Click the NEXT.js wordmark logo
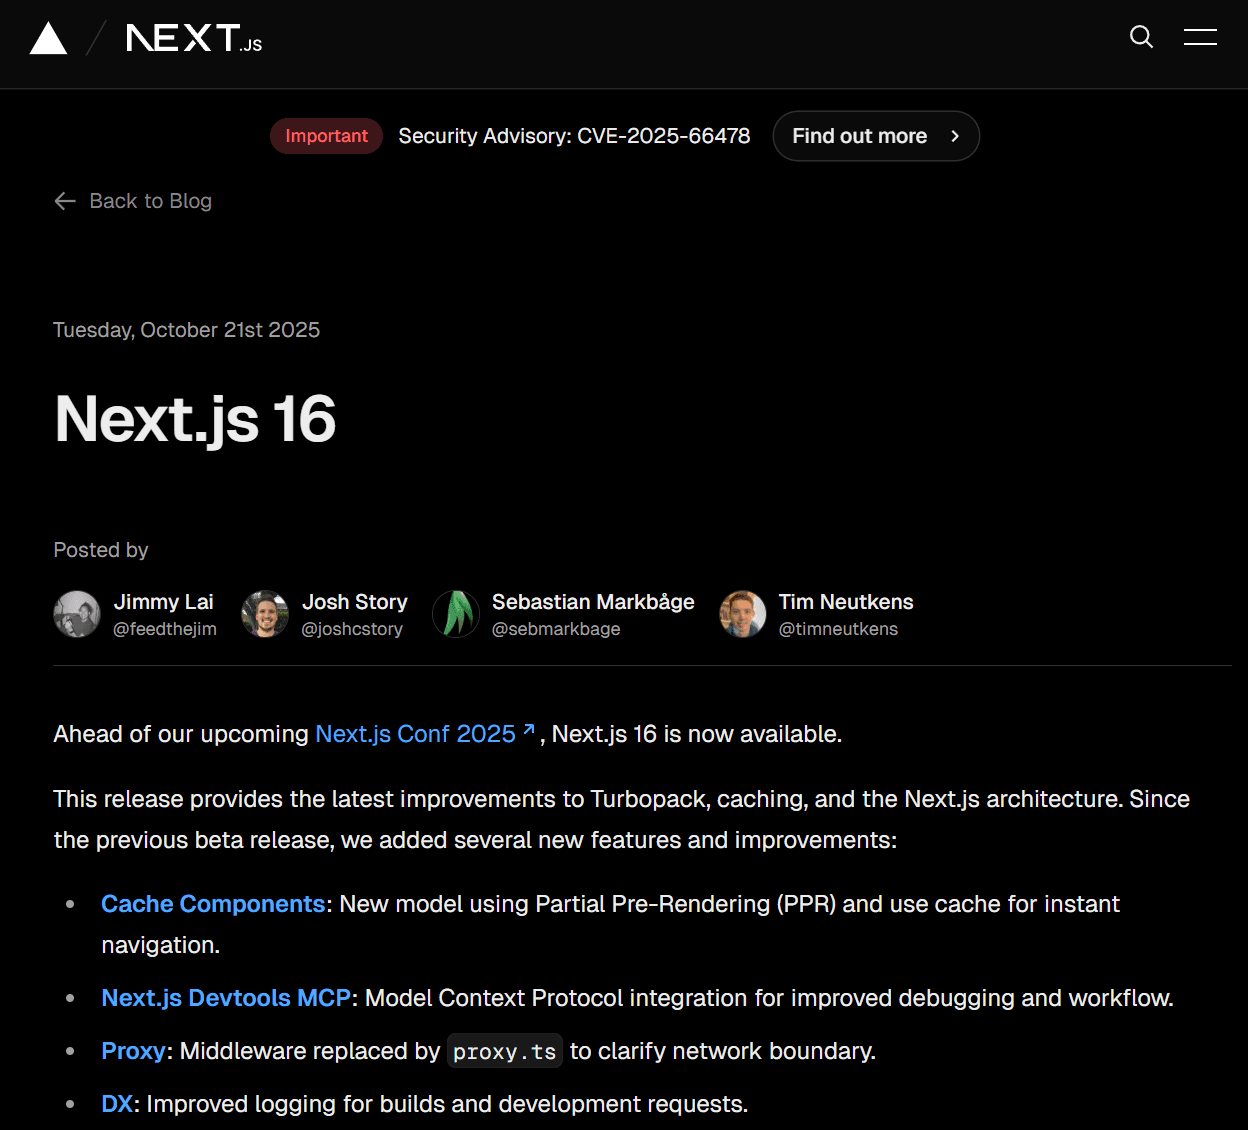 (193, 39)
